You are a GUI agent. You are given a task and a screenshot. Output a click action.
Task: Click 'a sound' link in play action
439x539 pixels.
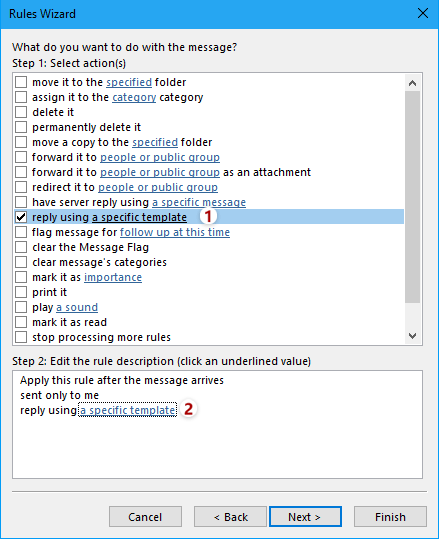point(77,307)
